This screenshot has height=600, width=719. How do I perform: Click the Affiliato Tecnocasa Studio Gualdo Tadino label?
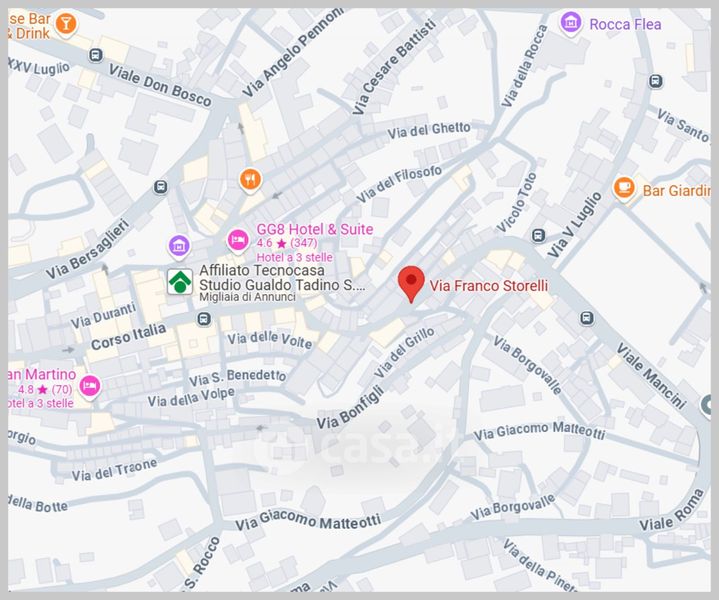(282, 278)
